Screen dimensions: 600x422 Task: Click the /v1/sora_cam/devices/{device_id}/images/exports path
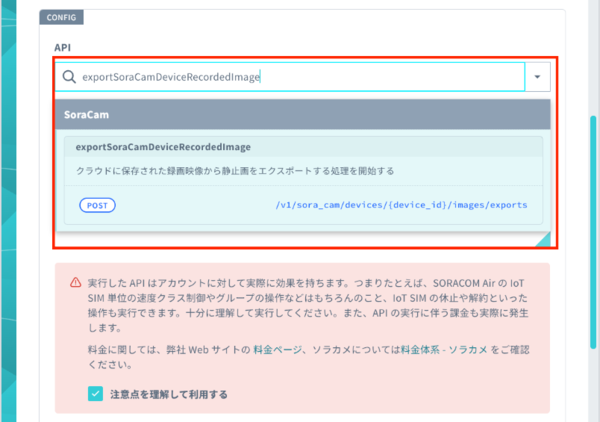(401, 205)
